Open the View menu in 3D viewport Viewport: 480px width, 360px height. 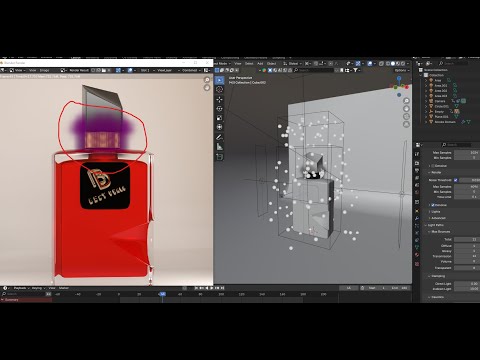[238, 63]
